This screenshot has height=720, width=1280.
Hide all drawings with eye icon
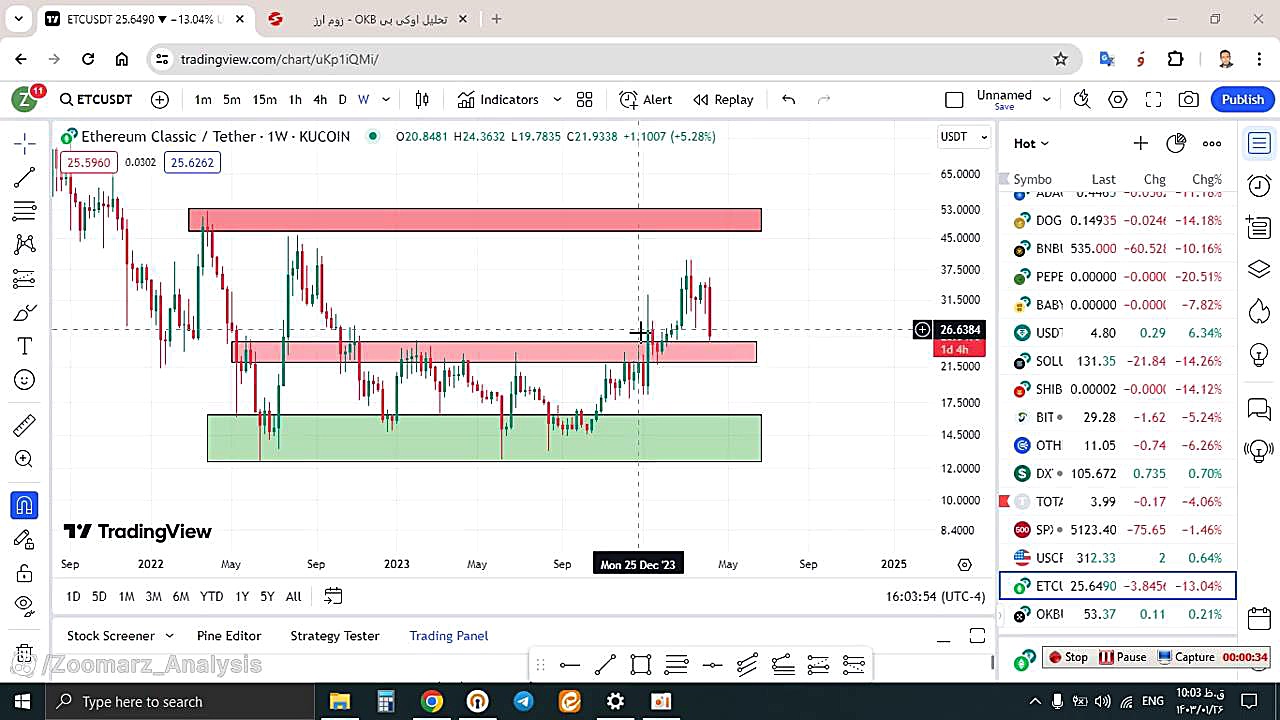click(25, 604)
